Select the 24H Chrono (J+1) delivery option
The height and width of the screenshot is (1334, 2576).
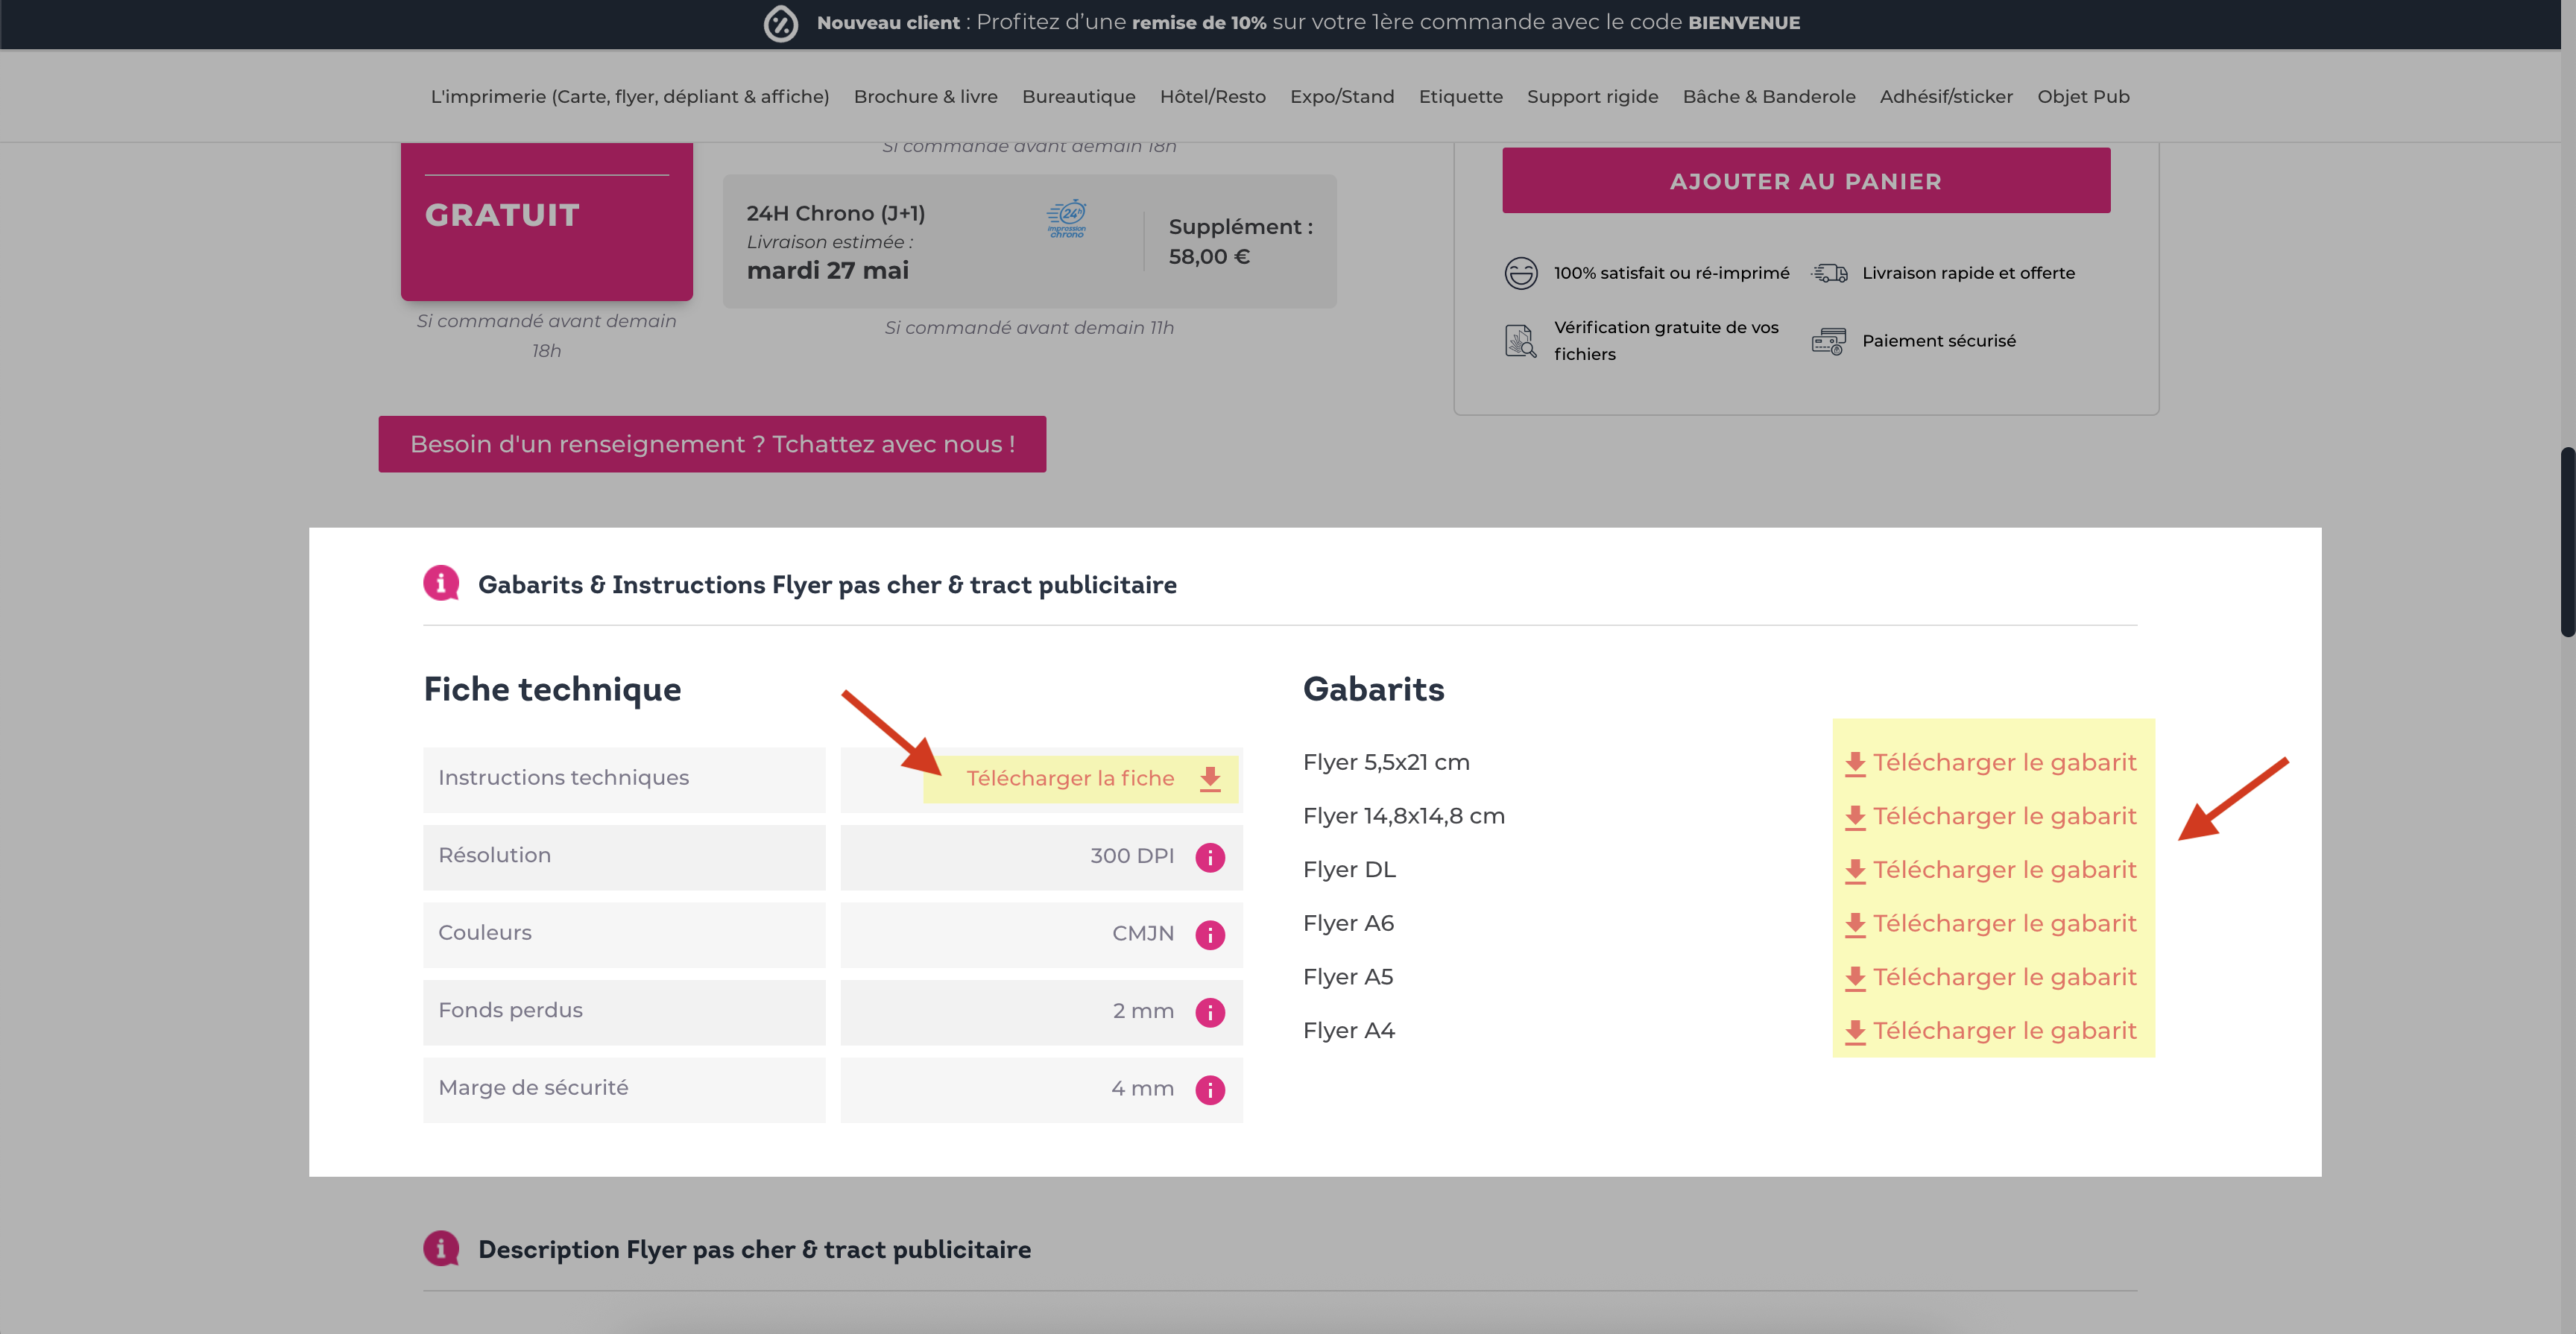(1029, 241)
